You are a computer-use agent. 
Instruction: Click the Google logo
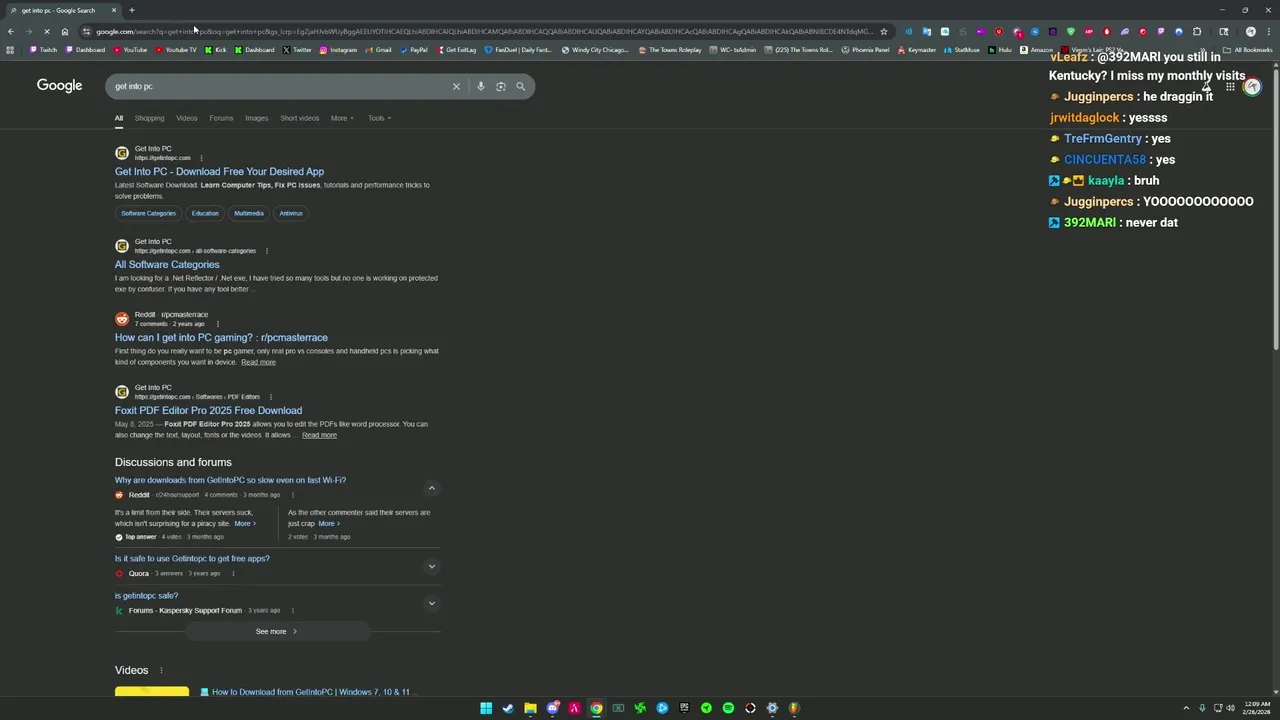59,86
